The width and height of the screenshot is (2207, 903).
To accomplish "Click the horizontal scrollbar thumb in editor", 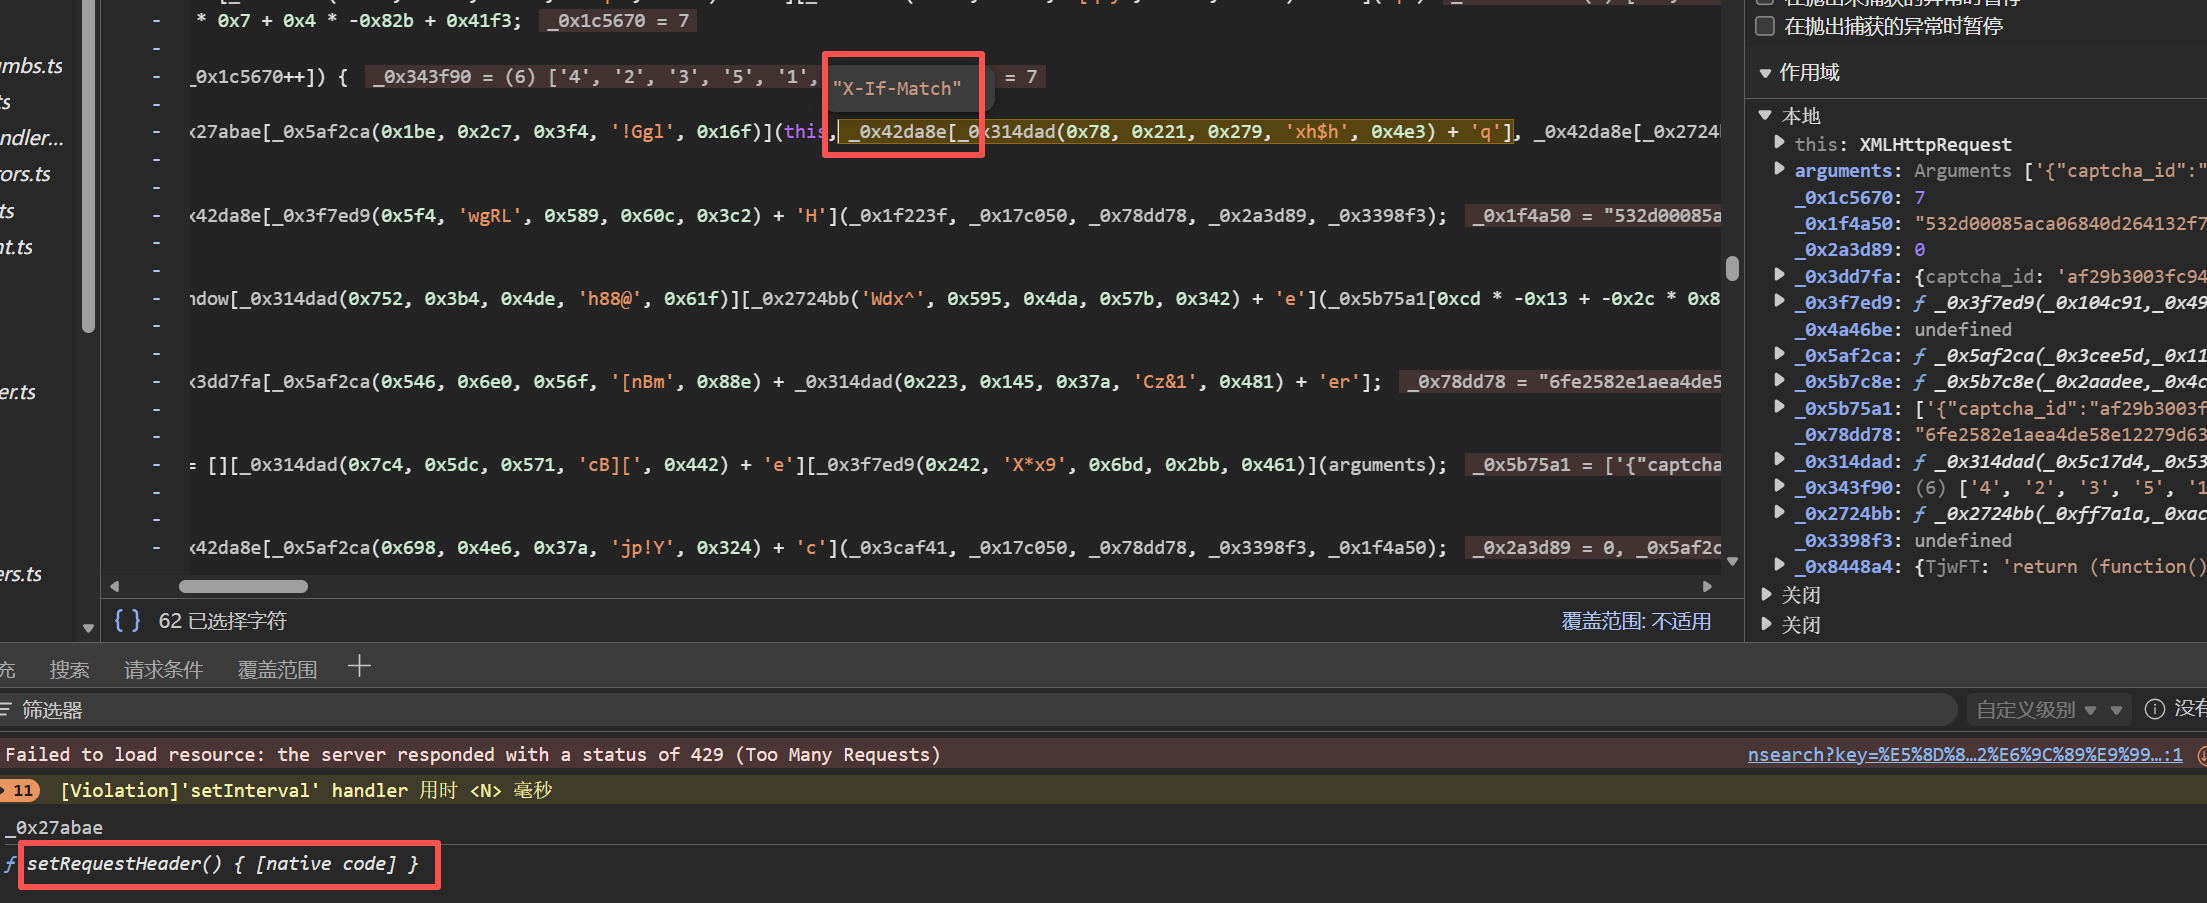I will 243,586.
